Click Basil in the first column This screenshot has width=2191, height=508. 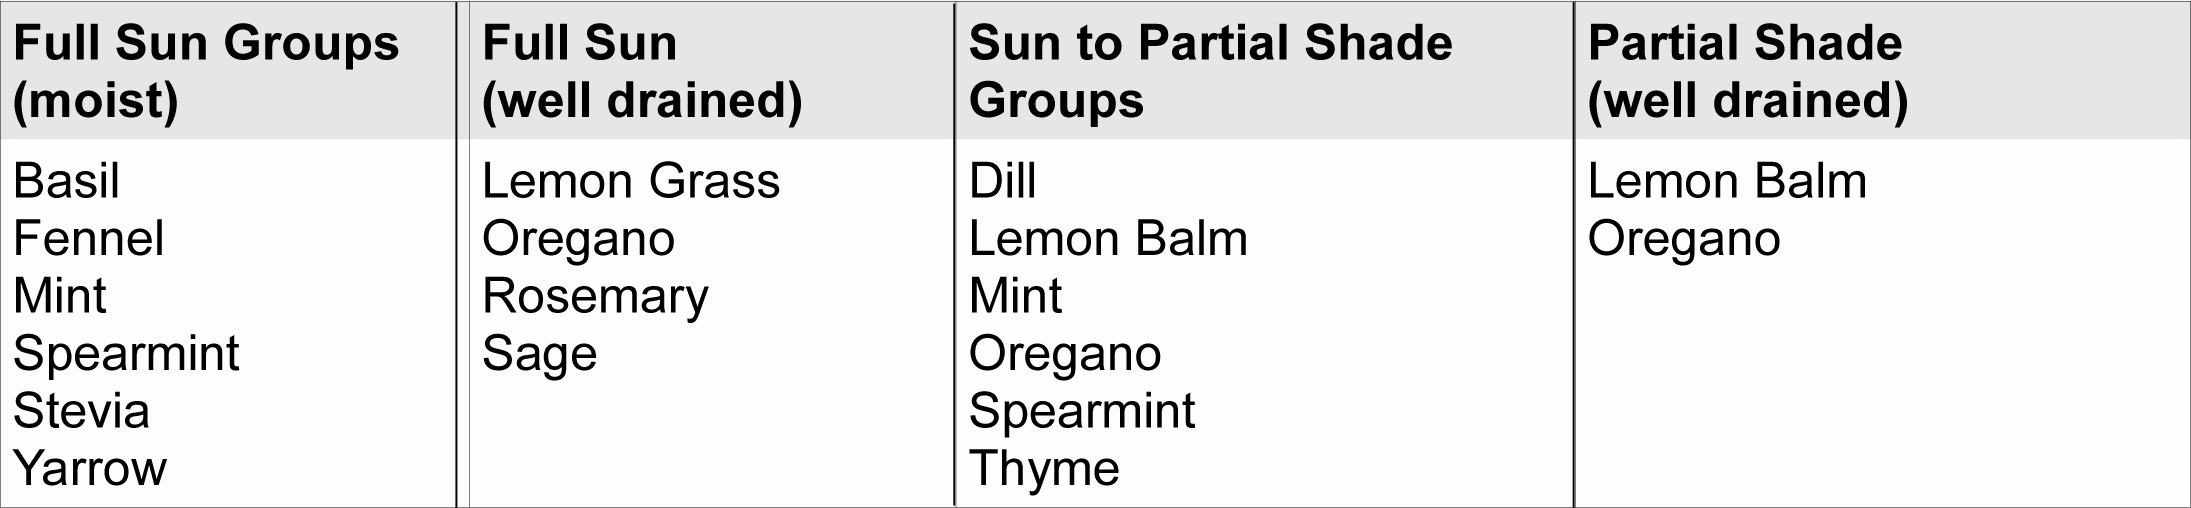(x=66, y=181)
